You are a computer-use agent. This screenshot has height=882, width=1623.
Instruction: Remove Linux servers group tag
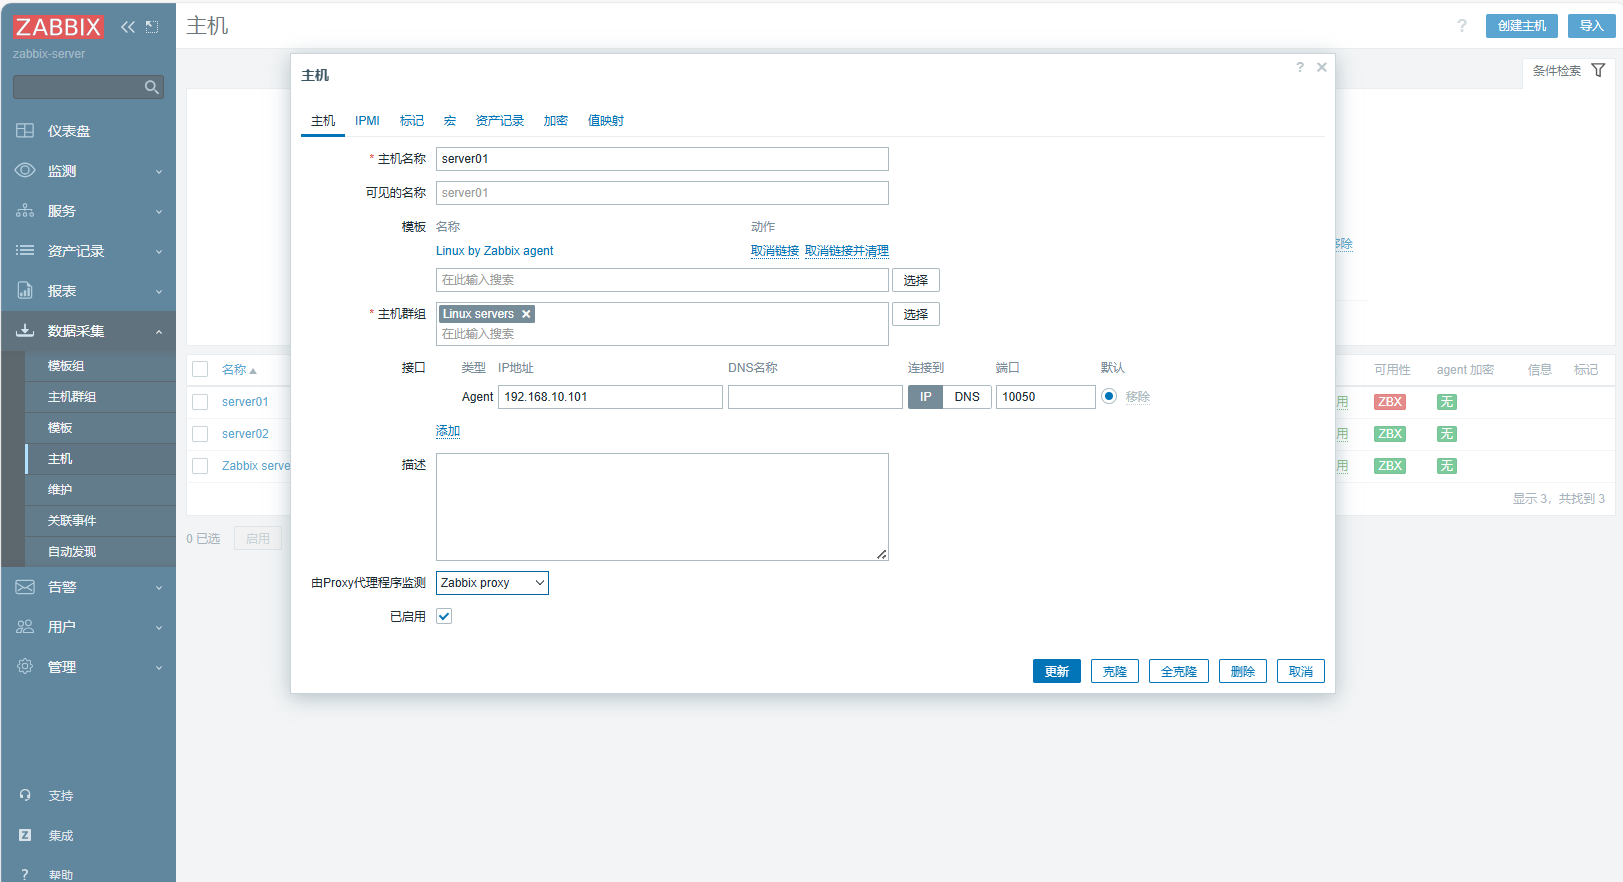pos(526,314)
